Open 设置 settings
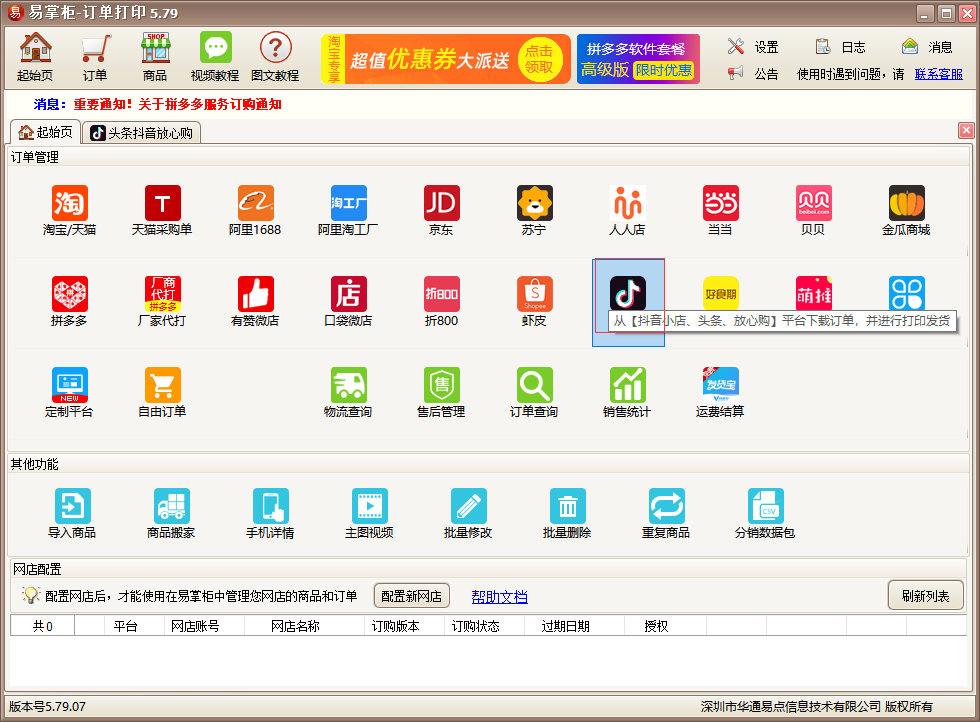This screenshot has width=980, height=722. click(x=753, y=47)
